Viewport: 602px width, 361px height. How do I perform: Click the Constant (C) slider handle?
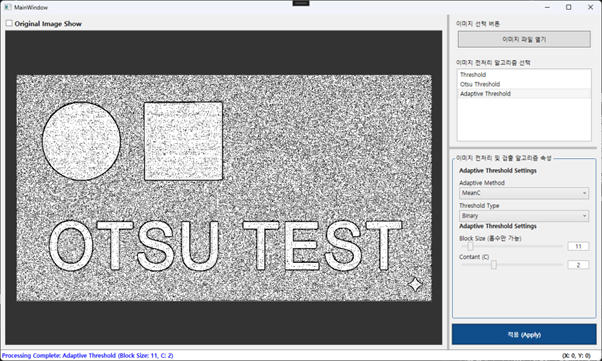tap(494, 265)
